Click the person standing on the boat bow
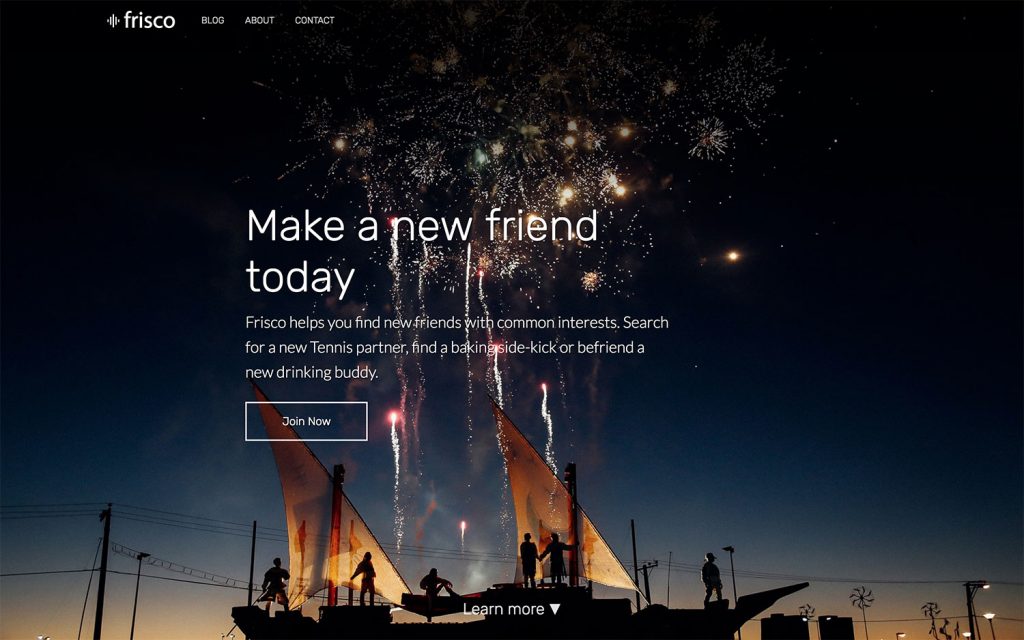The image size is (1024, 640). tap(711, 579)
